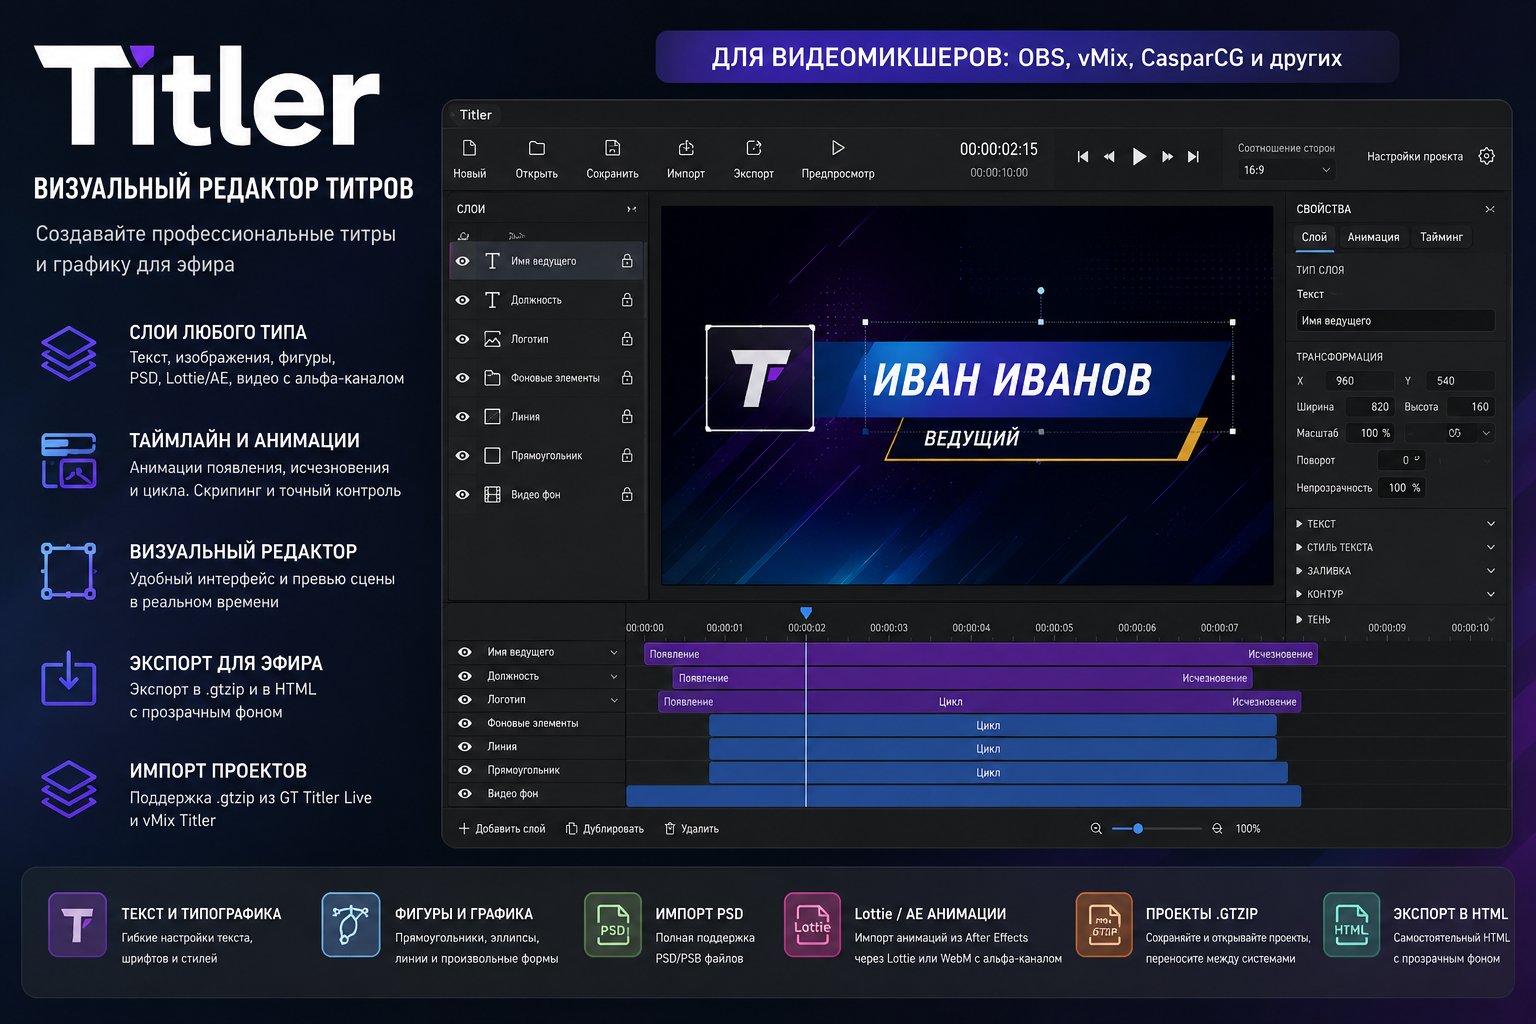The height and width of the screenshot is (1024, 1536).
Task: Expand the ЗАЛИВКА section
Action: tap(1395, 571)
